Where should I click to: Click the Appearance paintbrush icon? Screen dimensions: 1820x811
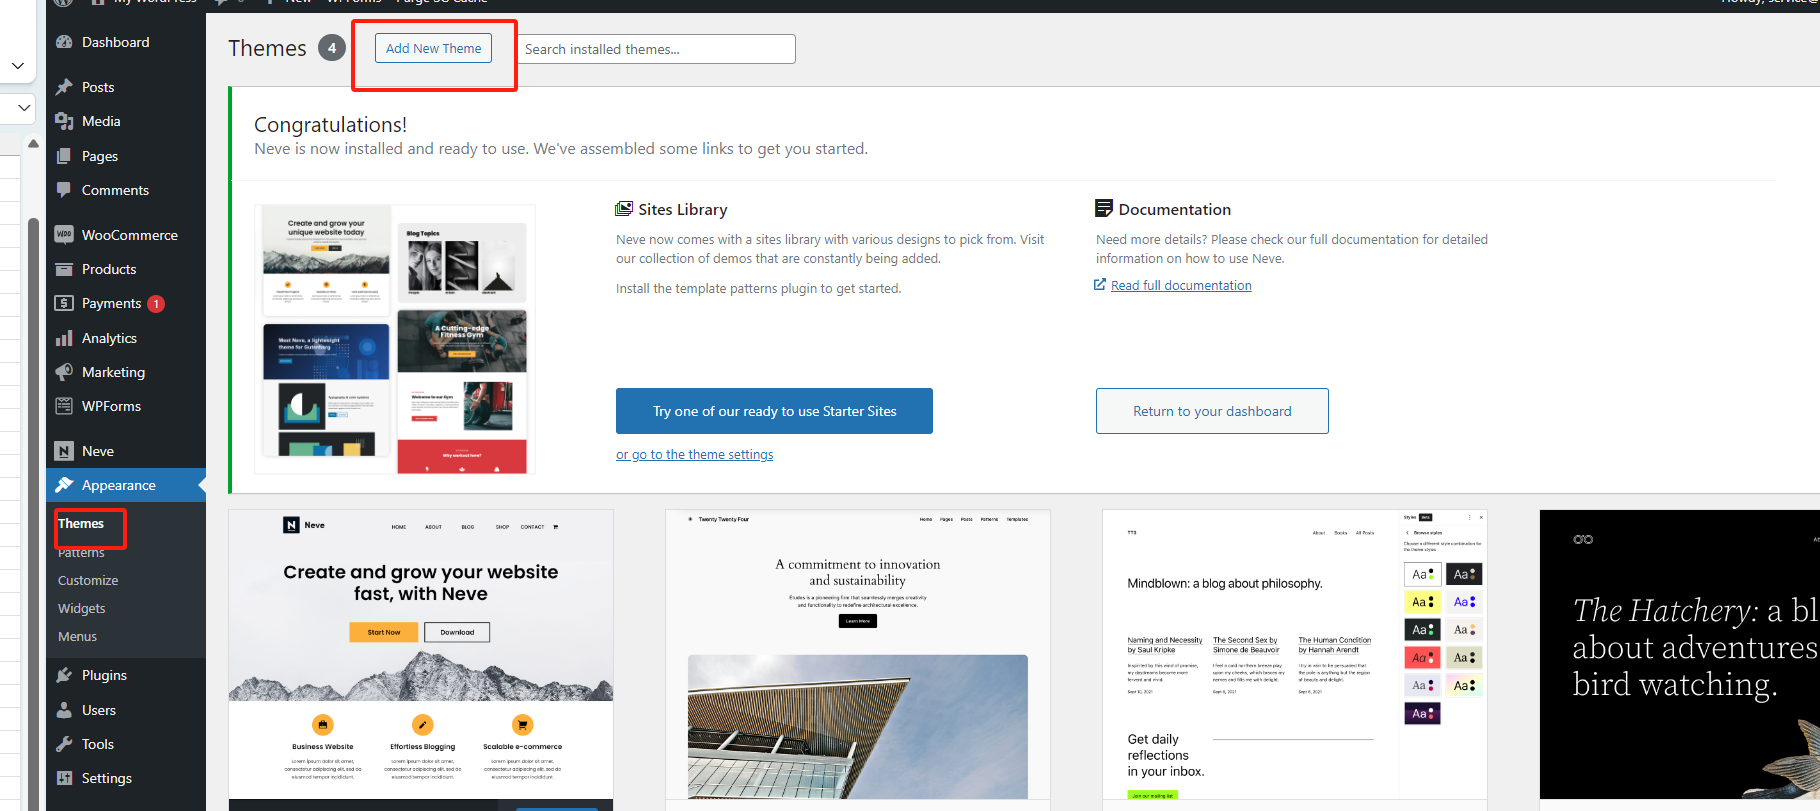click(x=64, y=485)
